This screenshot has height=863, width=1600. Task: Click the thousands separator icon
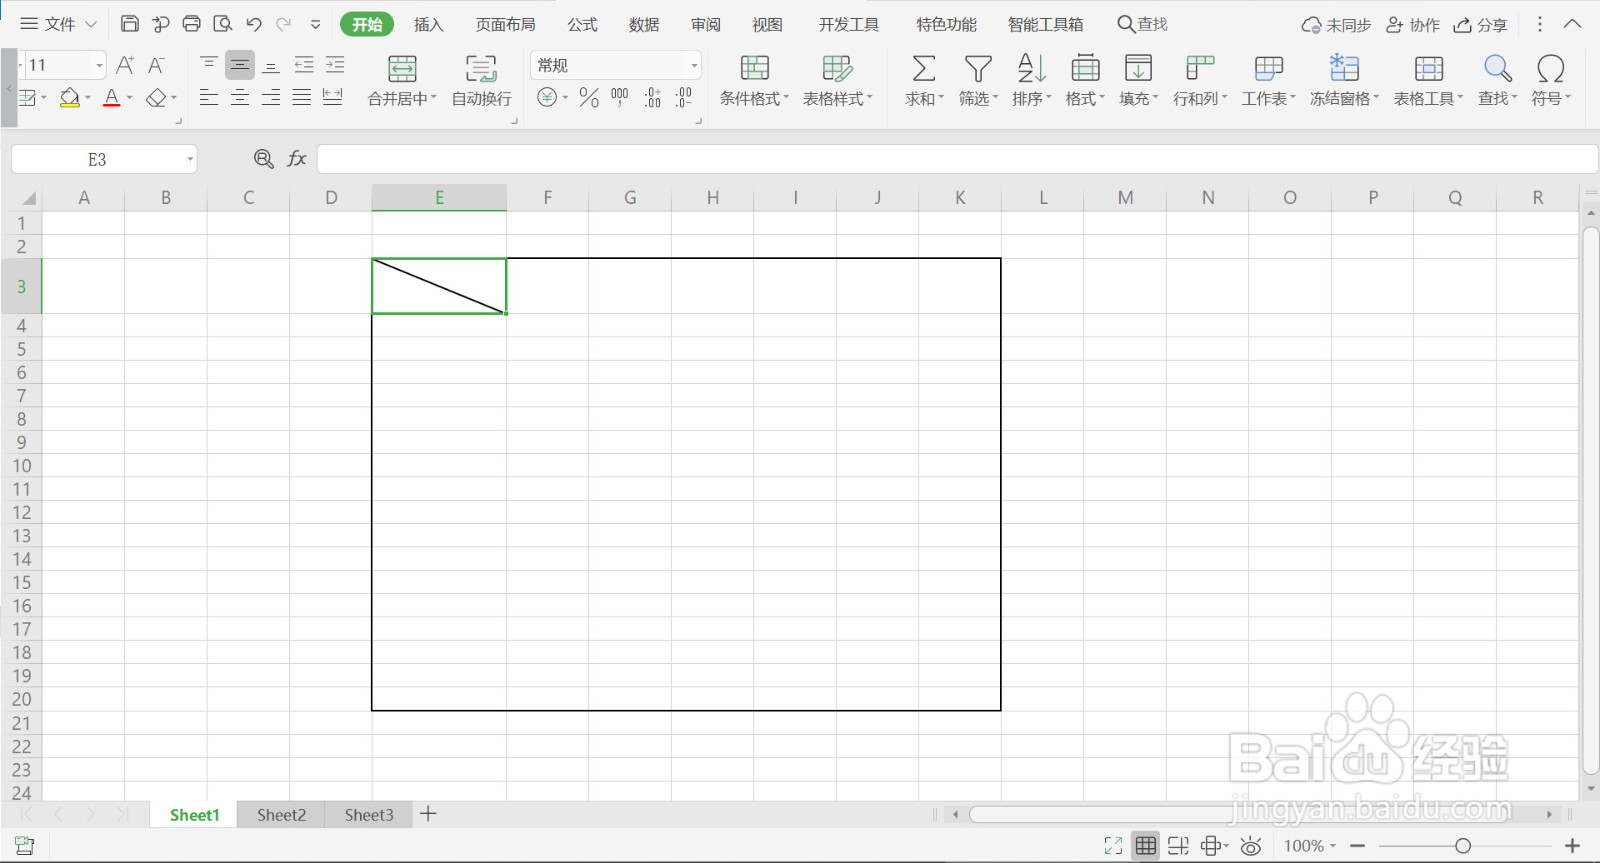pyautogui.click(x=620, y=97)
